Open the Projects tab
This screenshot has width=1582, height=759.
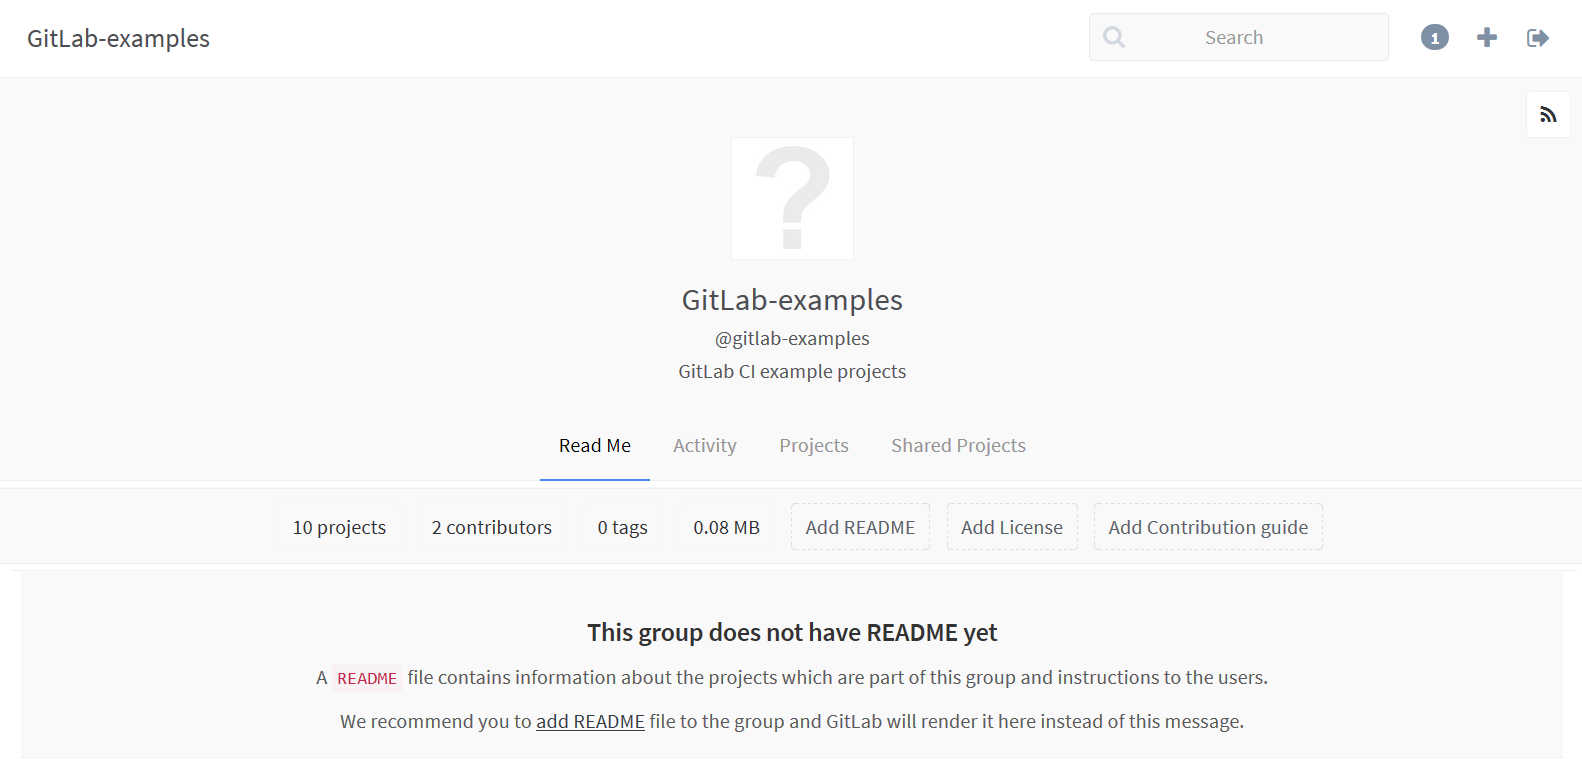point(813,446)
